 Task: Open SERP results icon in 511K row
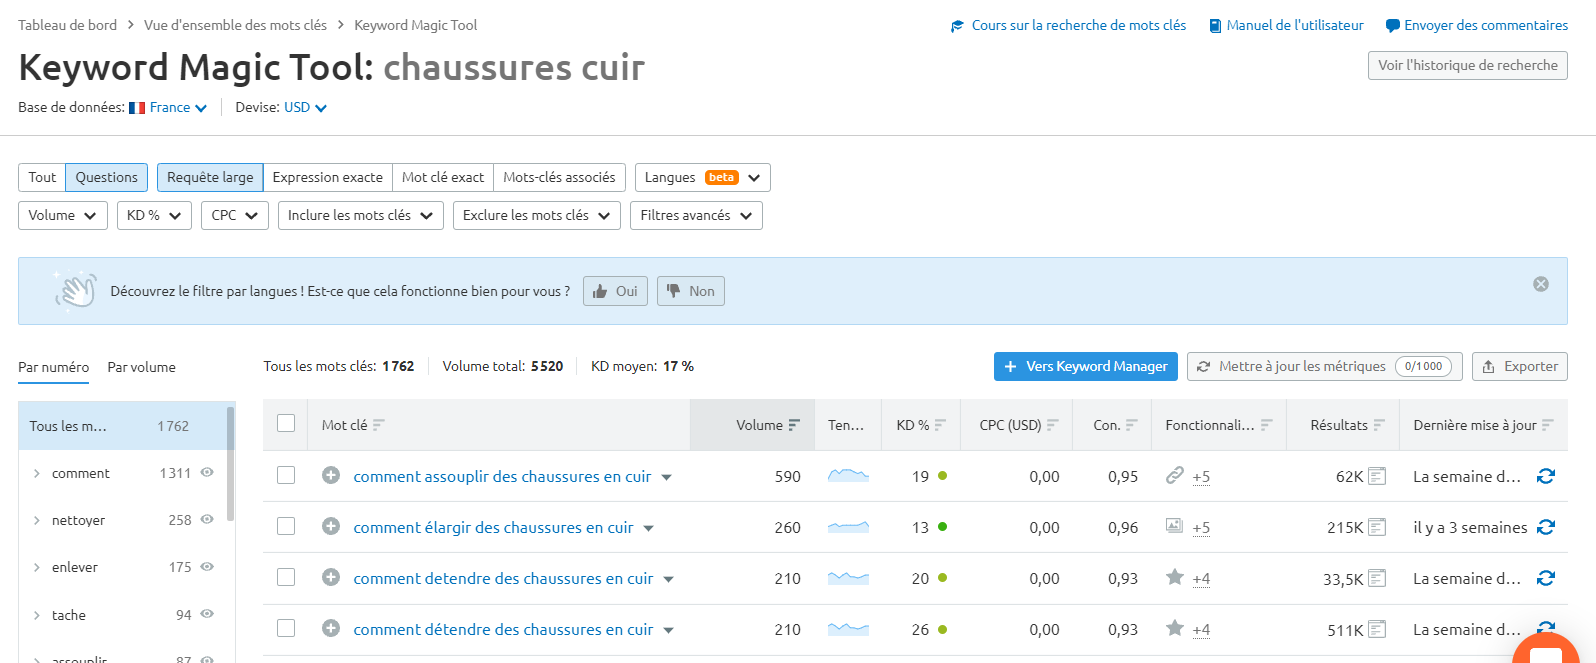pyautogui.click(x=1377, y=629)
